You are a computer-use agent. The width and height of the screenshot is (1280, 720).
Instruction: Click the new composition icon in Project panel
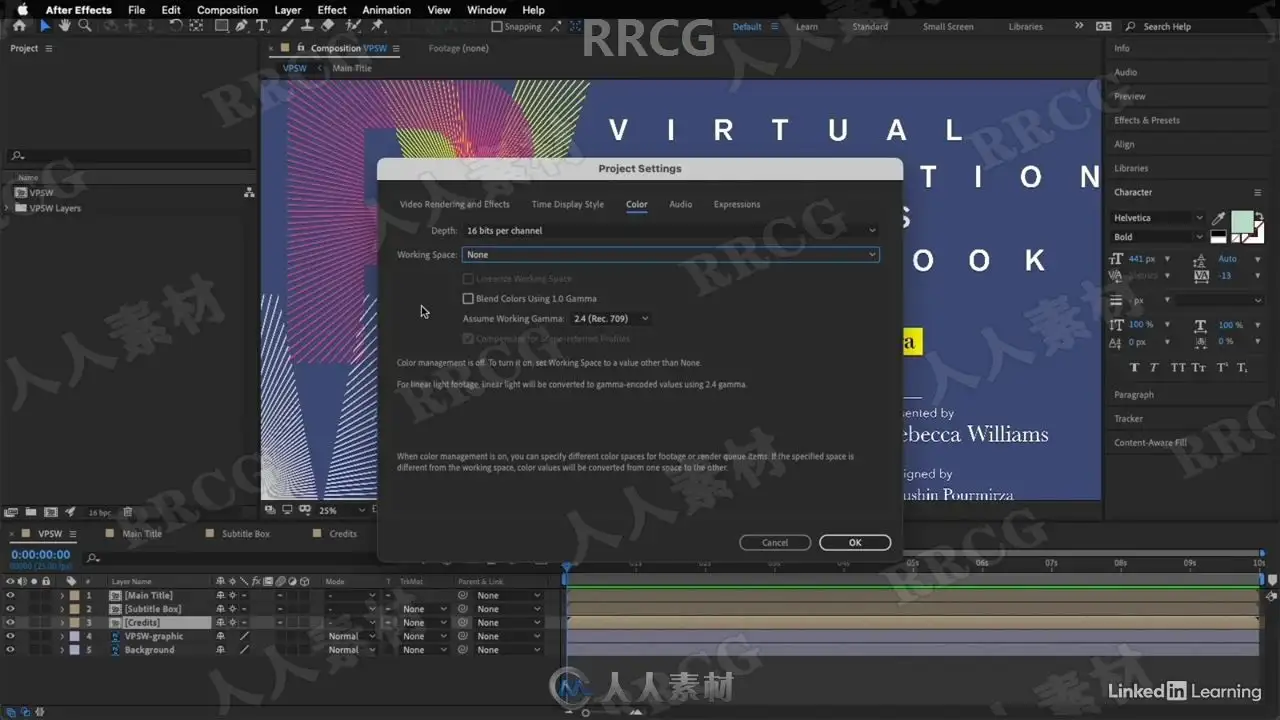click(50, 512)
